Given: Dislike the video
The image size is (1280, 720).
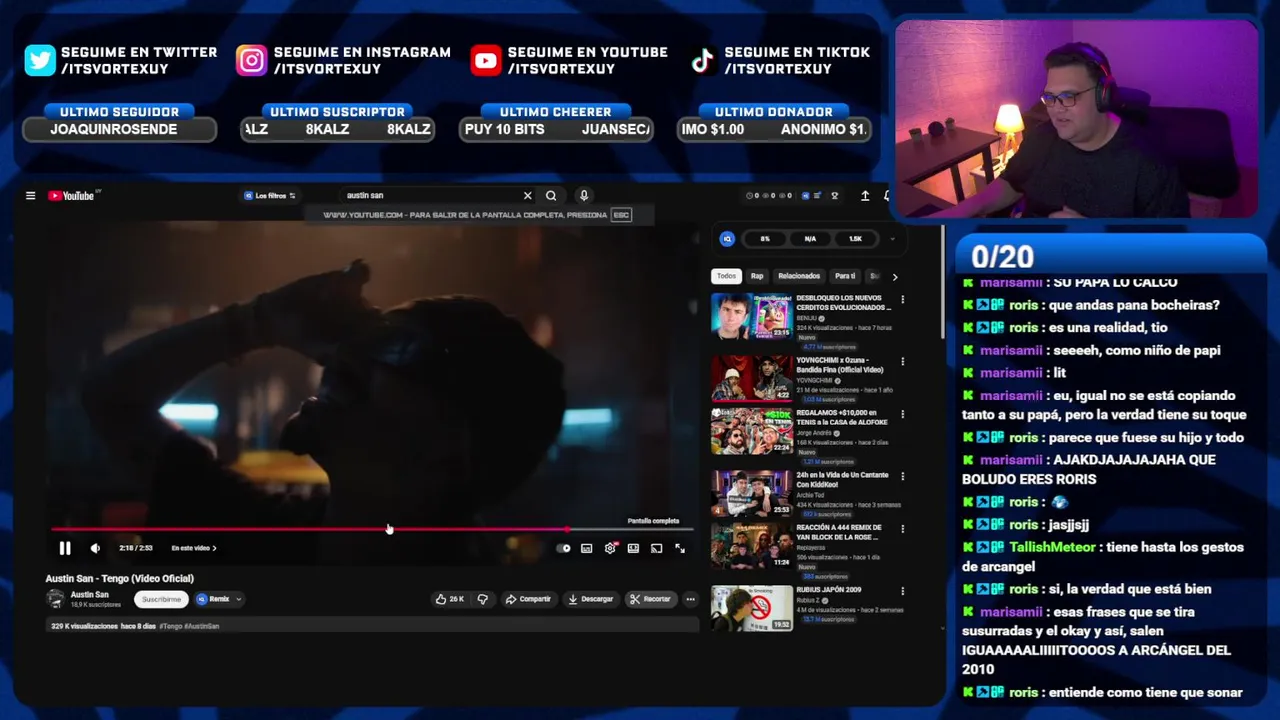Looking at the screenshot, I should (483, 599).
